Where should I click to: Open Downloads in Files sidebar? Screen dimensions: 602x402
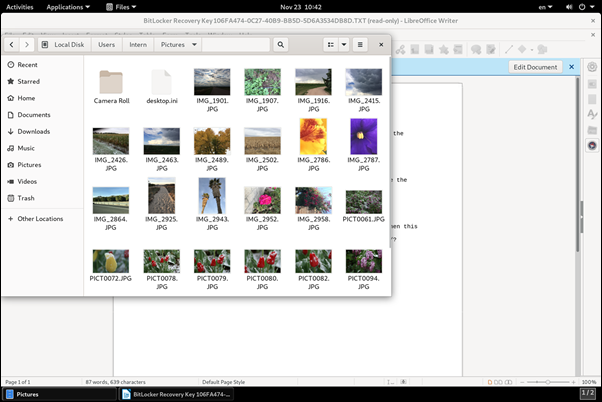coord(42,131)
